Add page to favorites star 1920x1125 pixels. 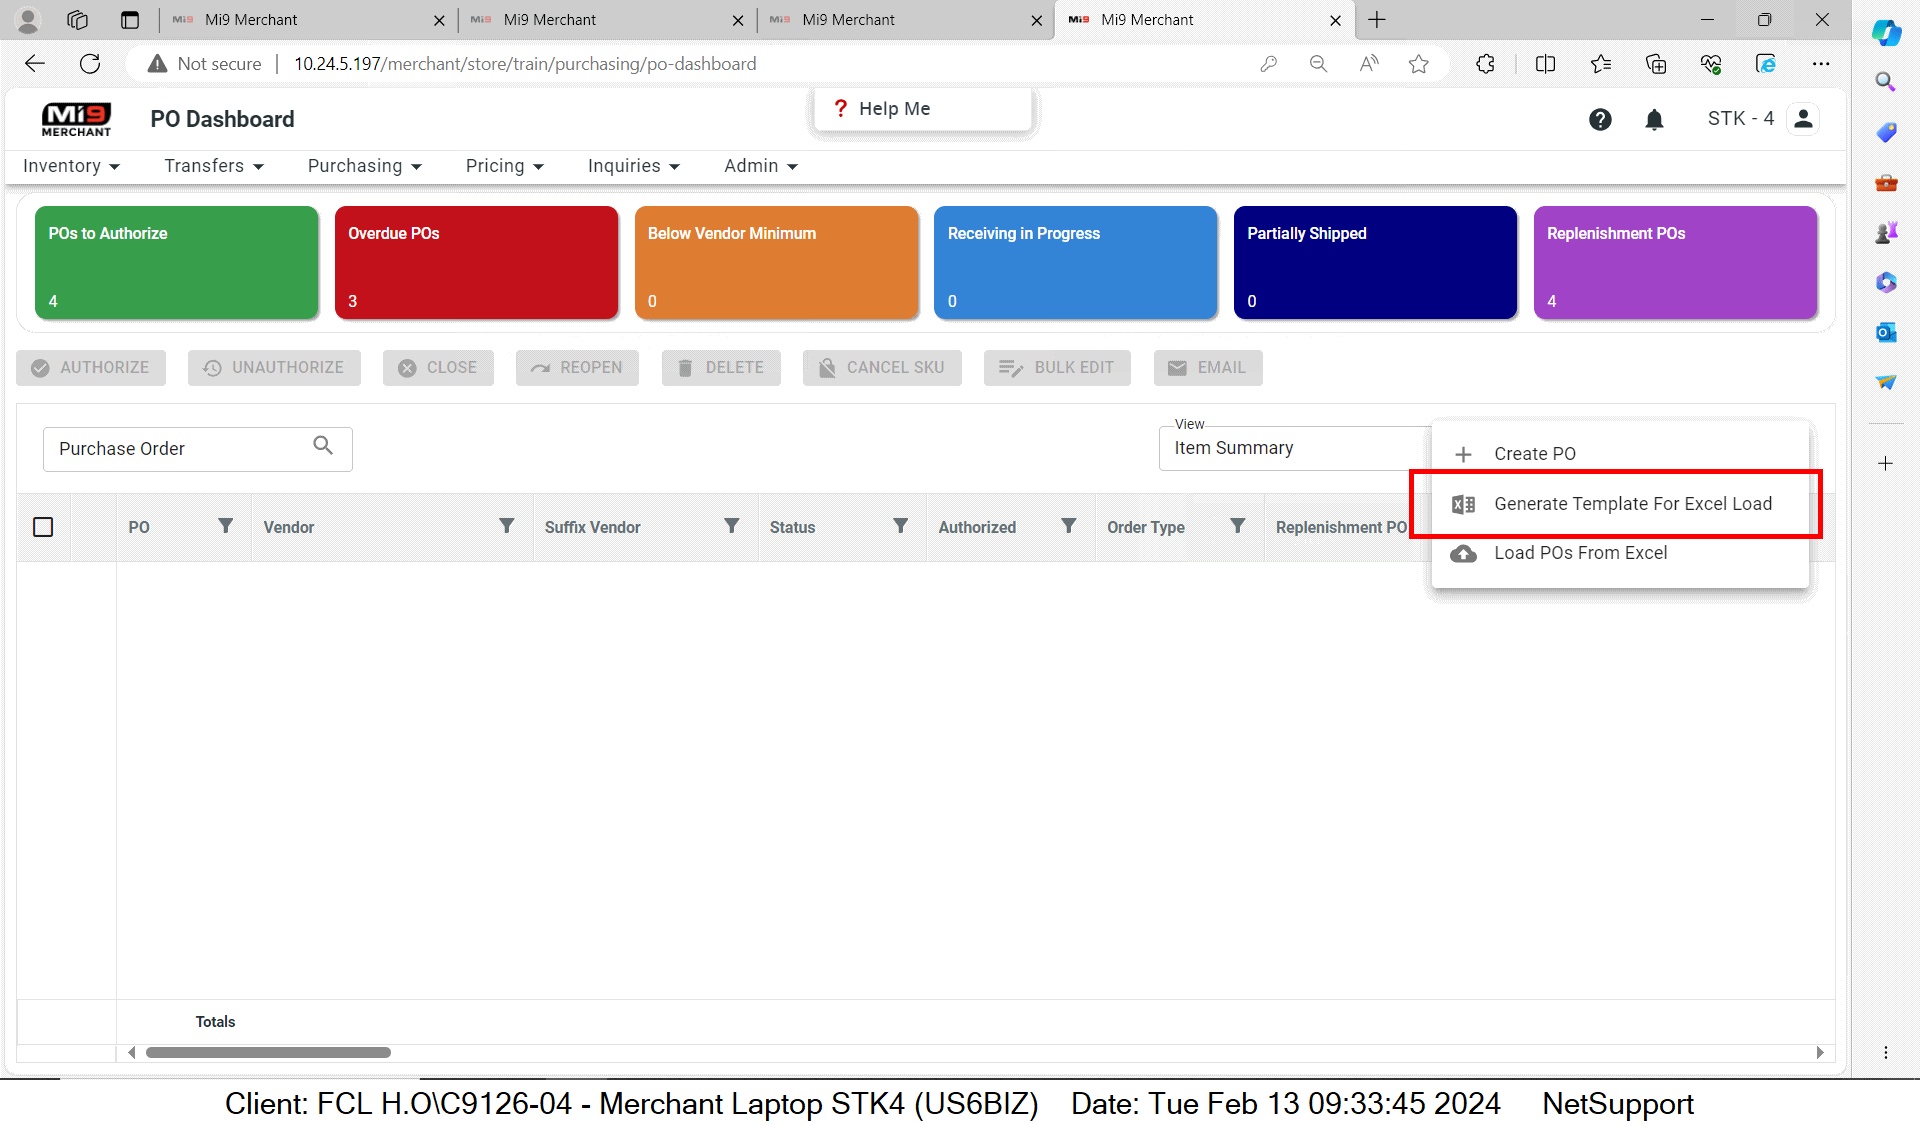1418,64
